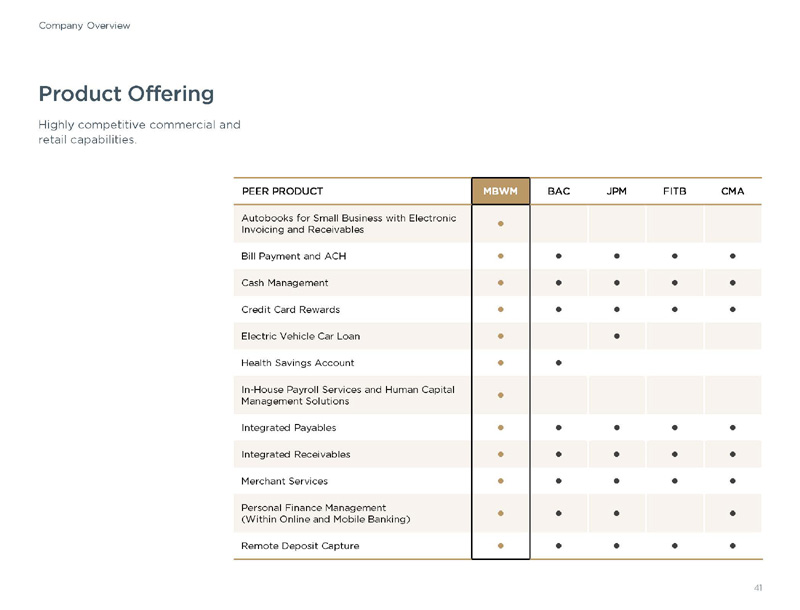Click the Integrated Receivables row label
The height and width of the screenshot is (610, 800).
click(x=295, y=454)
